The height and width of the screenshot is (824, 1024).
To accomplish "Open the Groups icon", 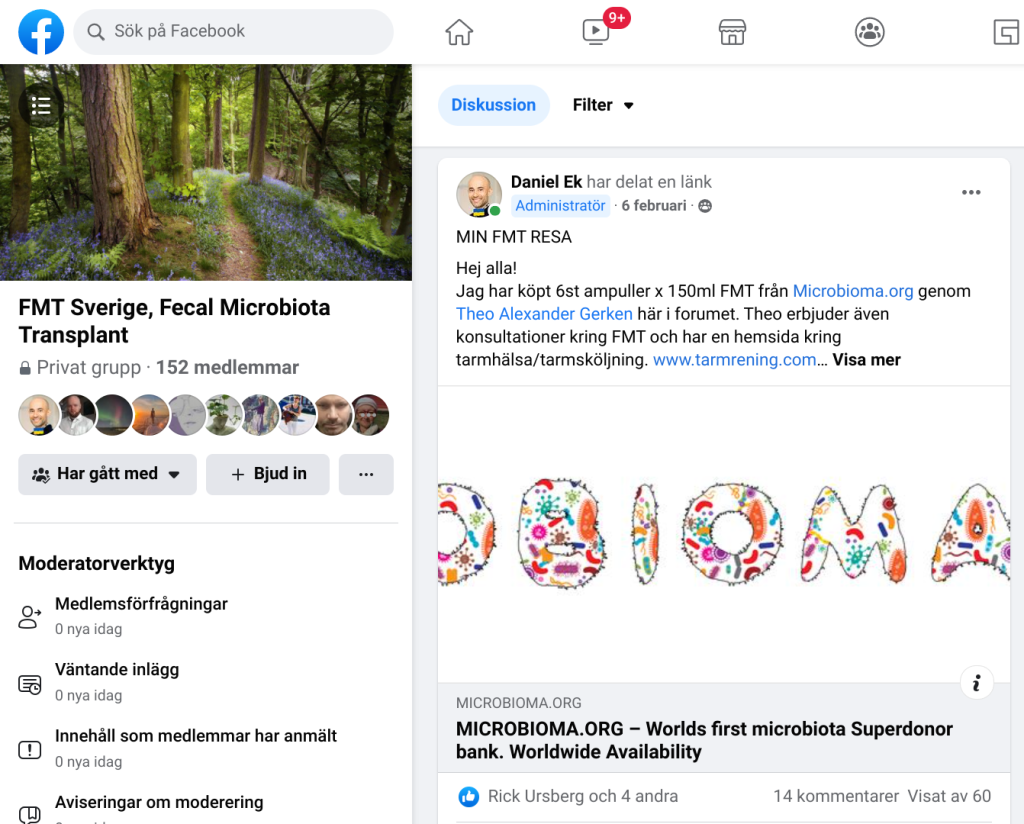I will click(x=869, y=31).
